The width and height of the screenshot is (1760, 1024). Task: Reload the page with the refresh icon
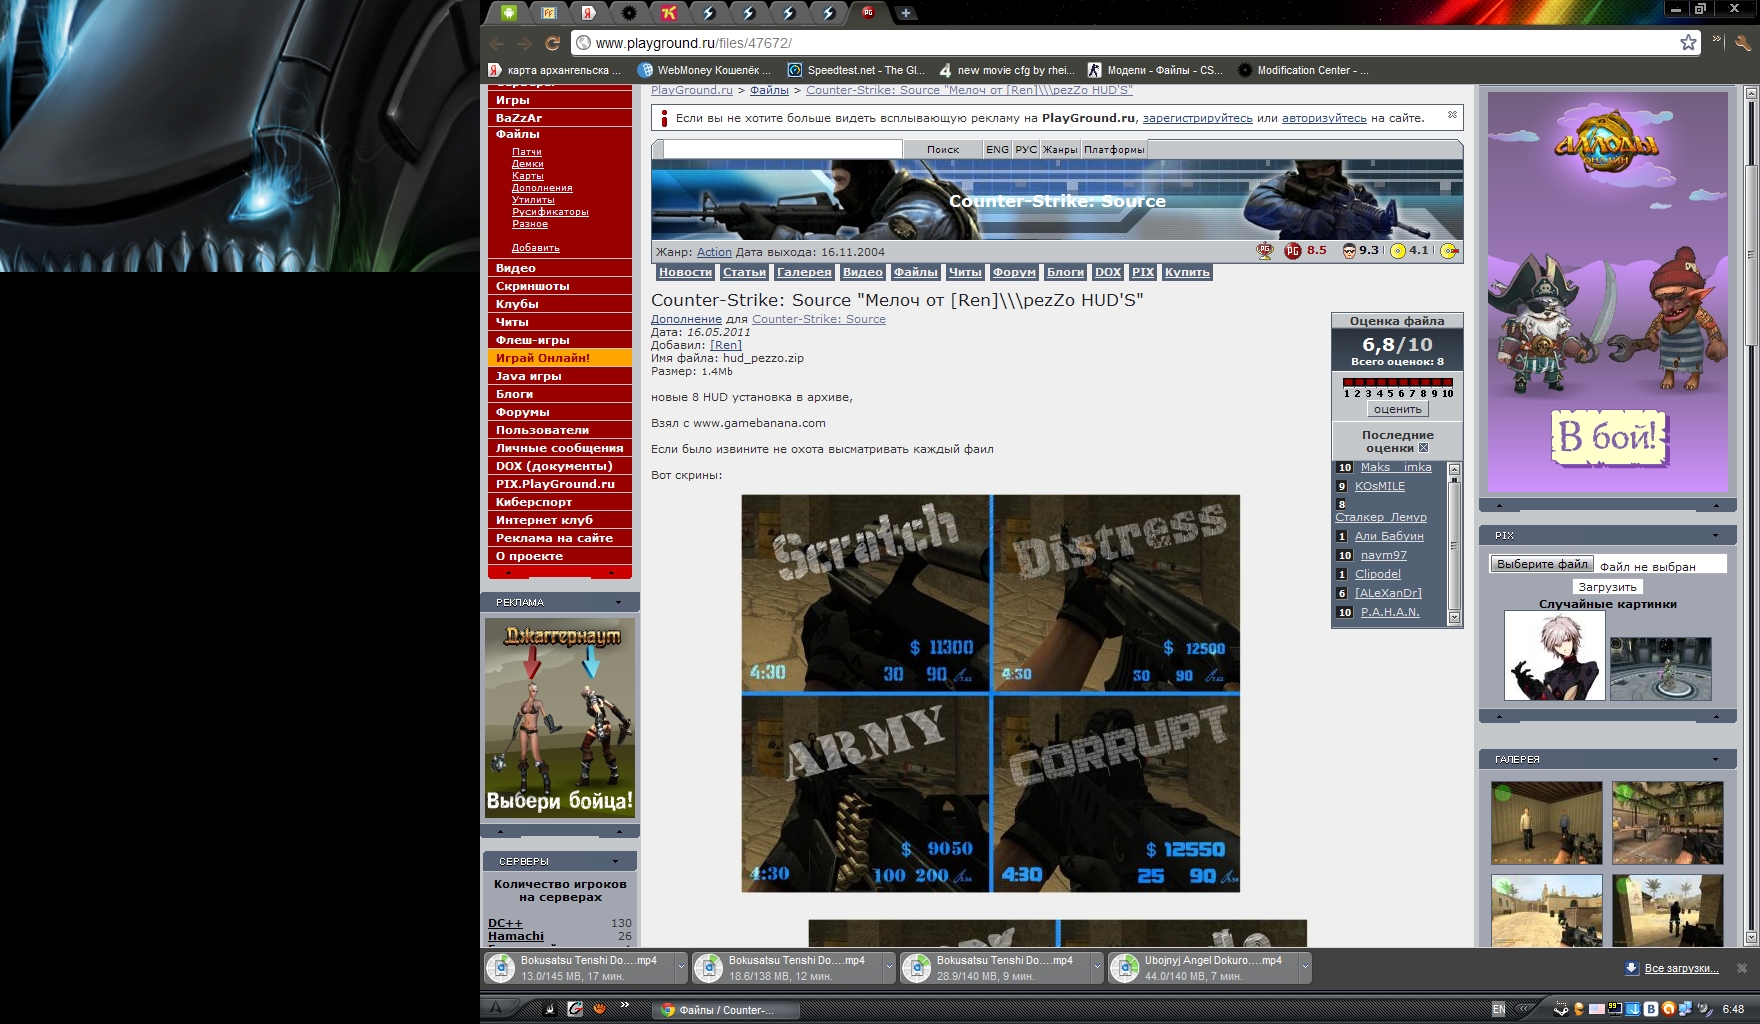click(552, 43)
